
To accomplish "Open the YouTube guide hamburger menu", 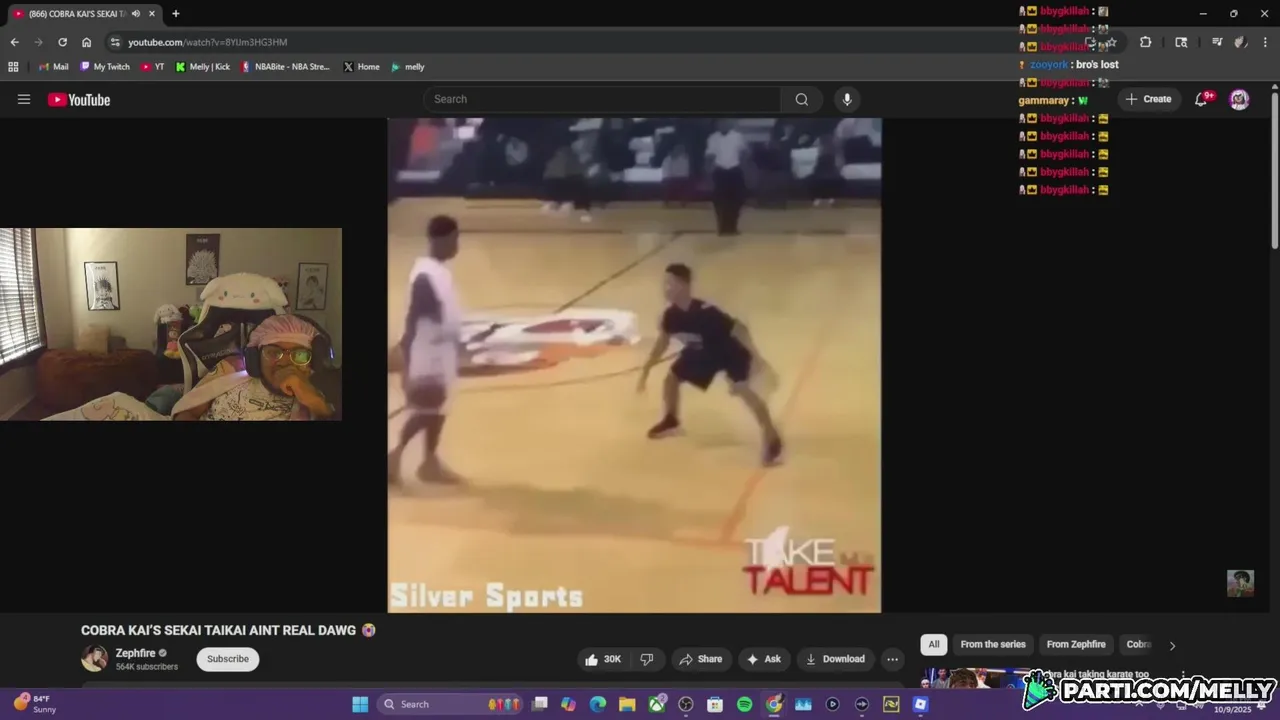I will (x=24, y=99).
